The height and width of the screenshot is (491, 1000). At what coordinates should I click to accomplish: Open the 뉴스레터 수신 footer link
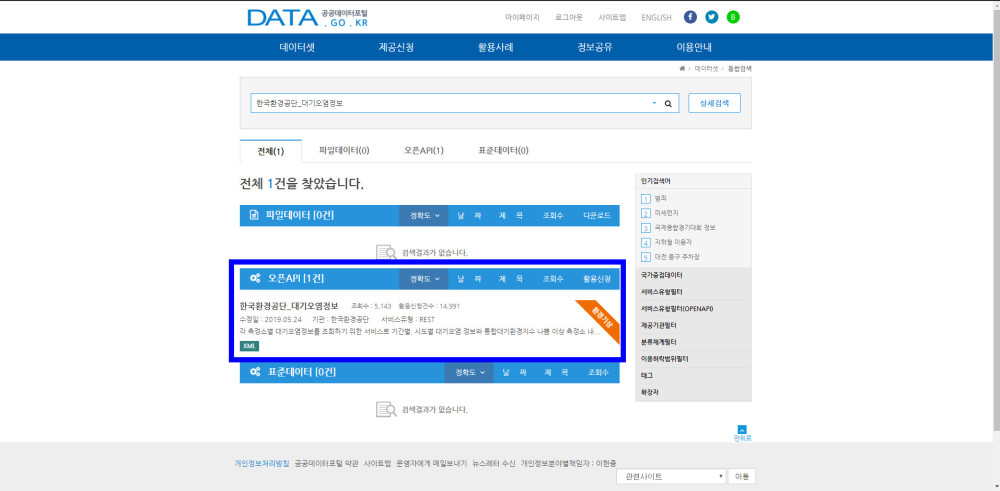494,464
